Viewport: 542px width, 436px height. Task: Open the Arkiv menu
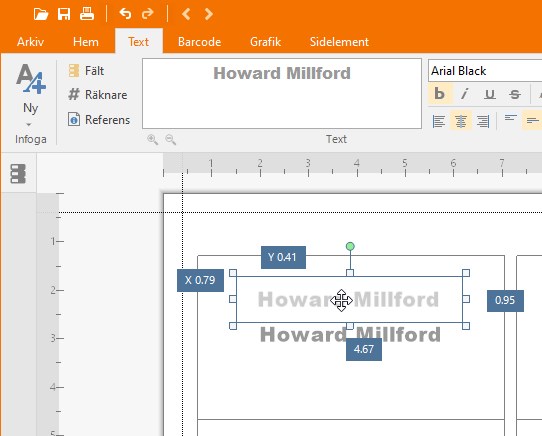tap(30, 42)
